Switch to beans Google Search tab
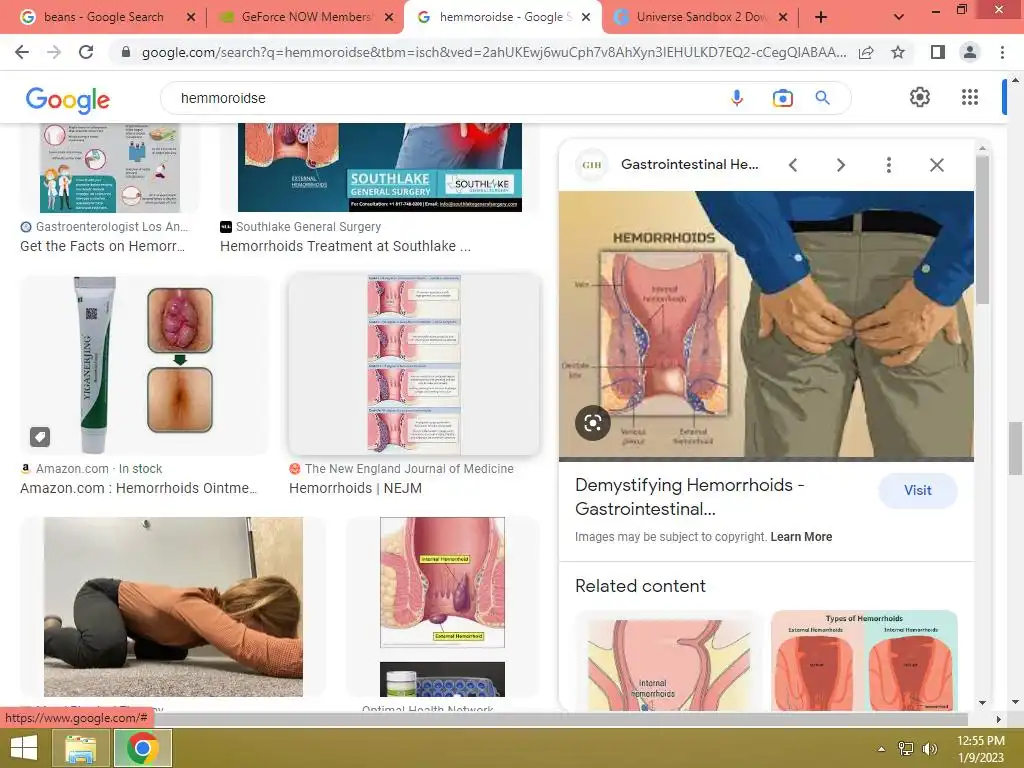 coord(103,17)
